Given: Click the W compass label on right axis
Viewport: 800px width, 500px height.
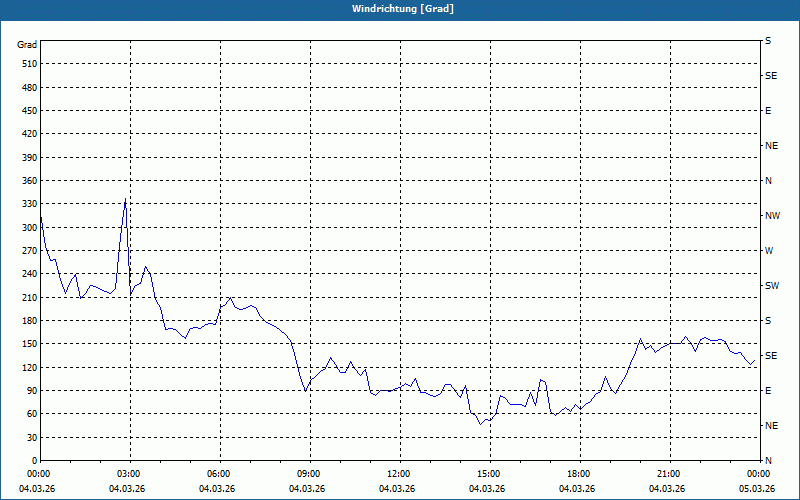Looking at the screenshot, I should coord(769,251).
